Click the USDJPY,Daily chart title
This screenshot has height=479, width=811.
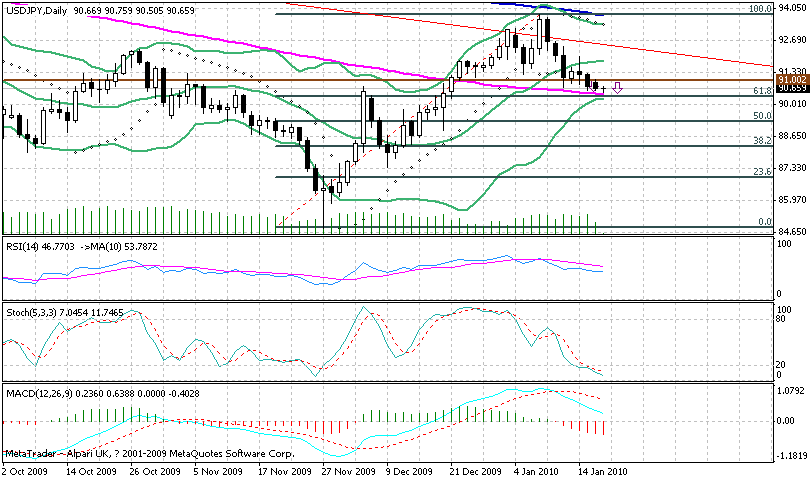coord(37,10)
